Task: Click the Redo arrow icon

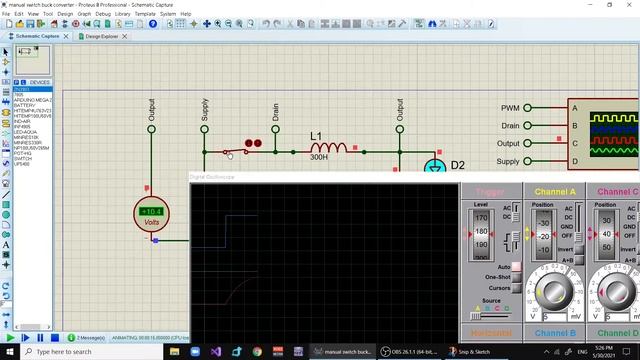Action: tap(277, 24)
